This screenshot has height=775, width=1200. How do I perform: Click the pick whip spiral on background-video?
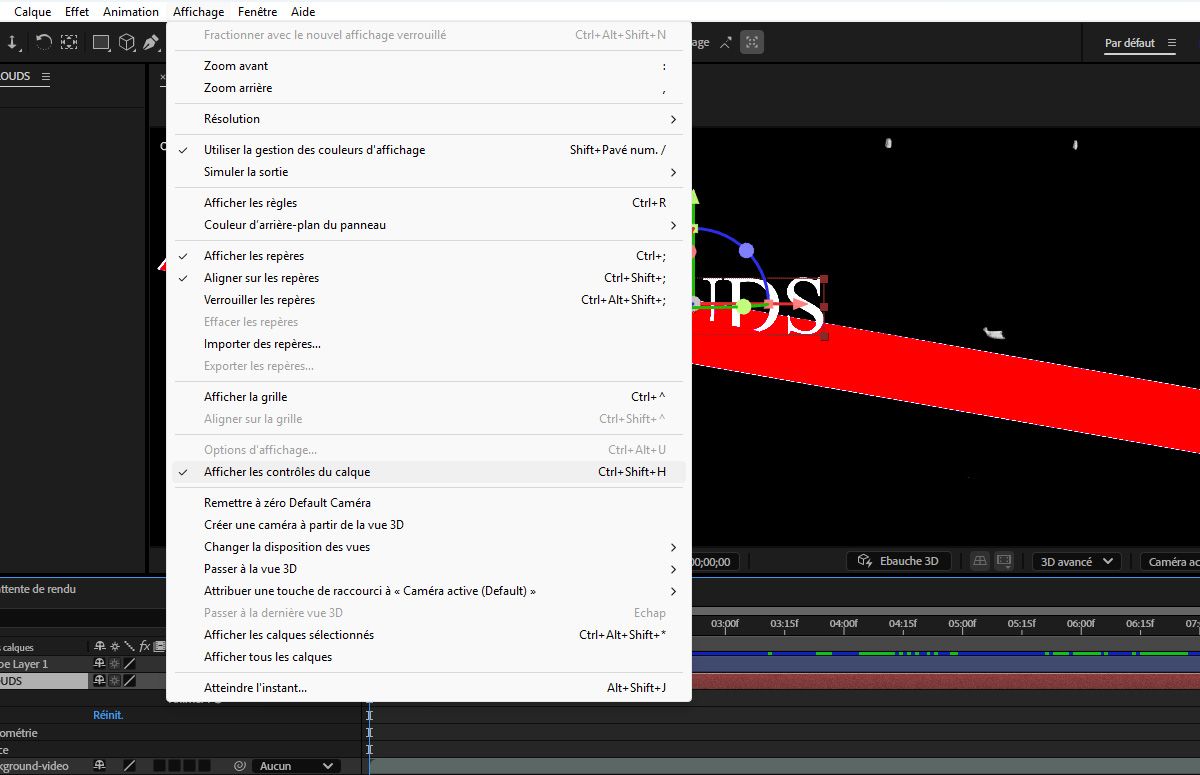pyautogui.click(x=239, y=766)
